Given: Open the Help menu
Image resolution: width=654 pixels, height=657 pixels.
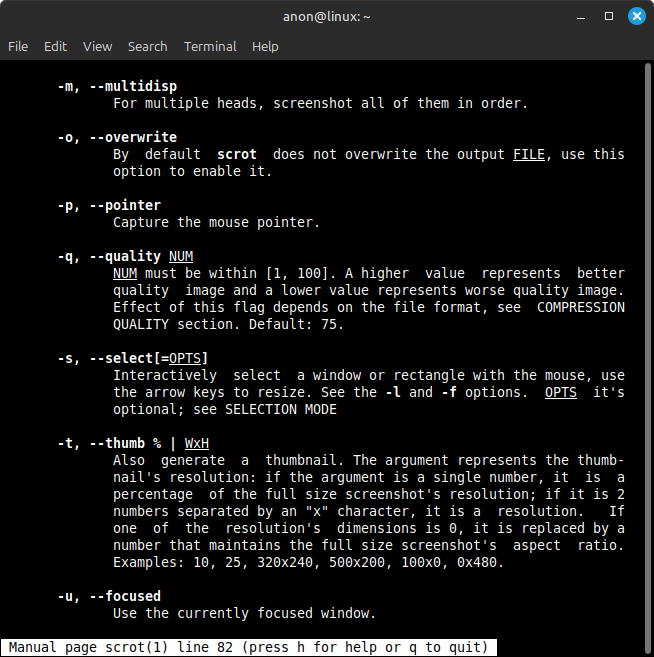Looking at the screenshot, I should [x=265, y=47].
